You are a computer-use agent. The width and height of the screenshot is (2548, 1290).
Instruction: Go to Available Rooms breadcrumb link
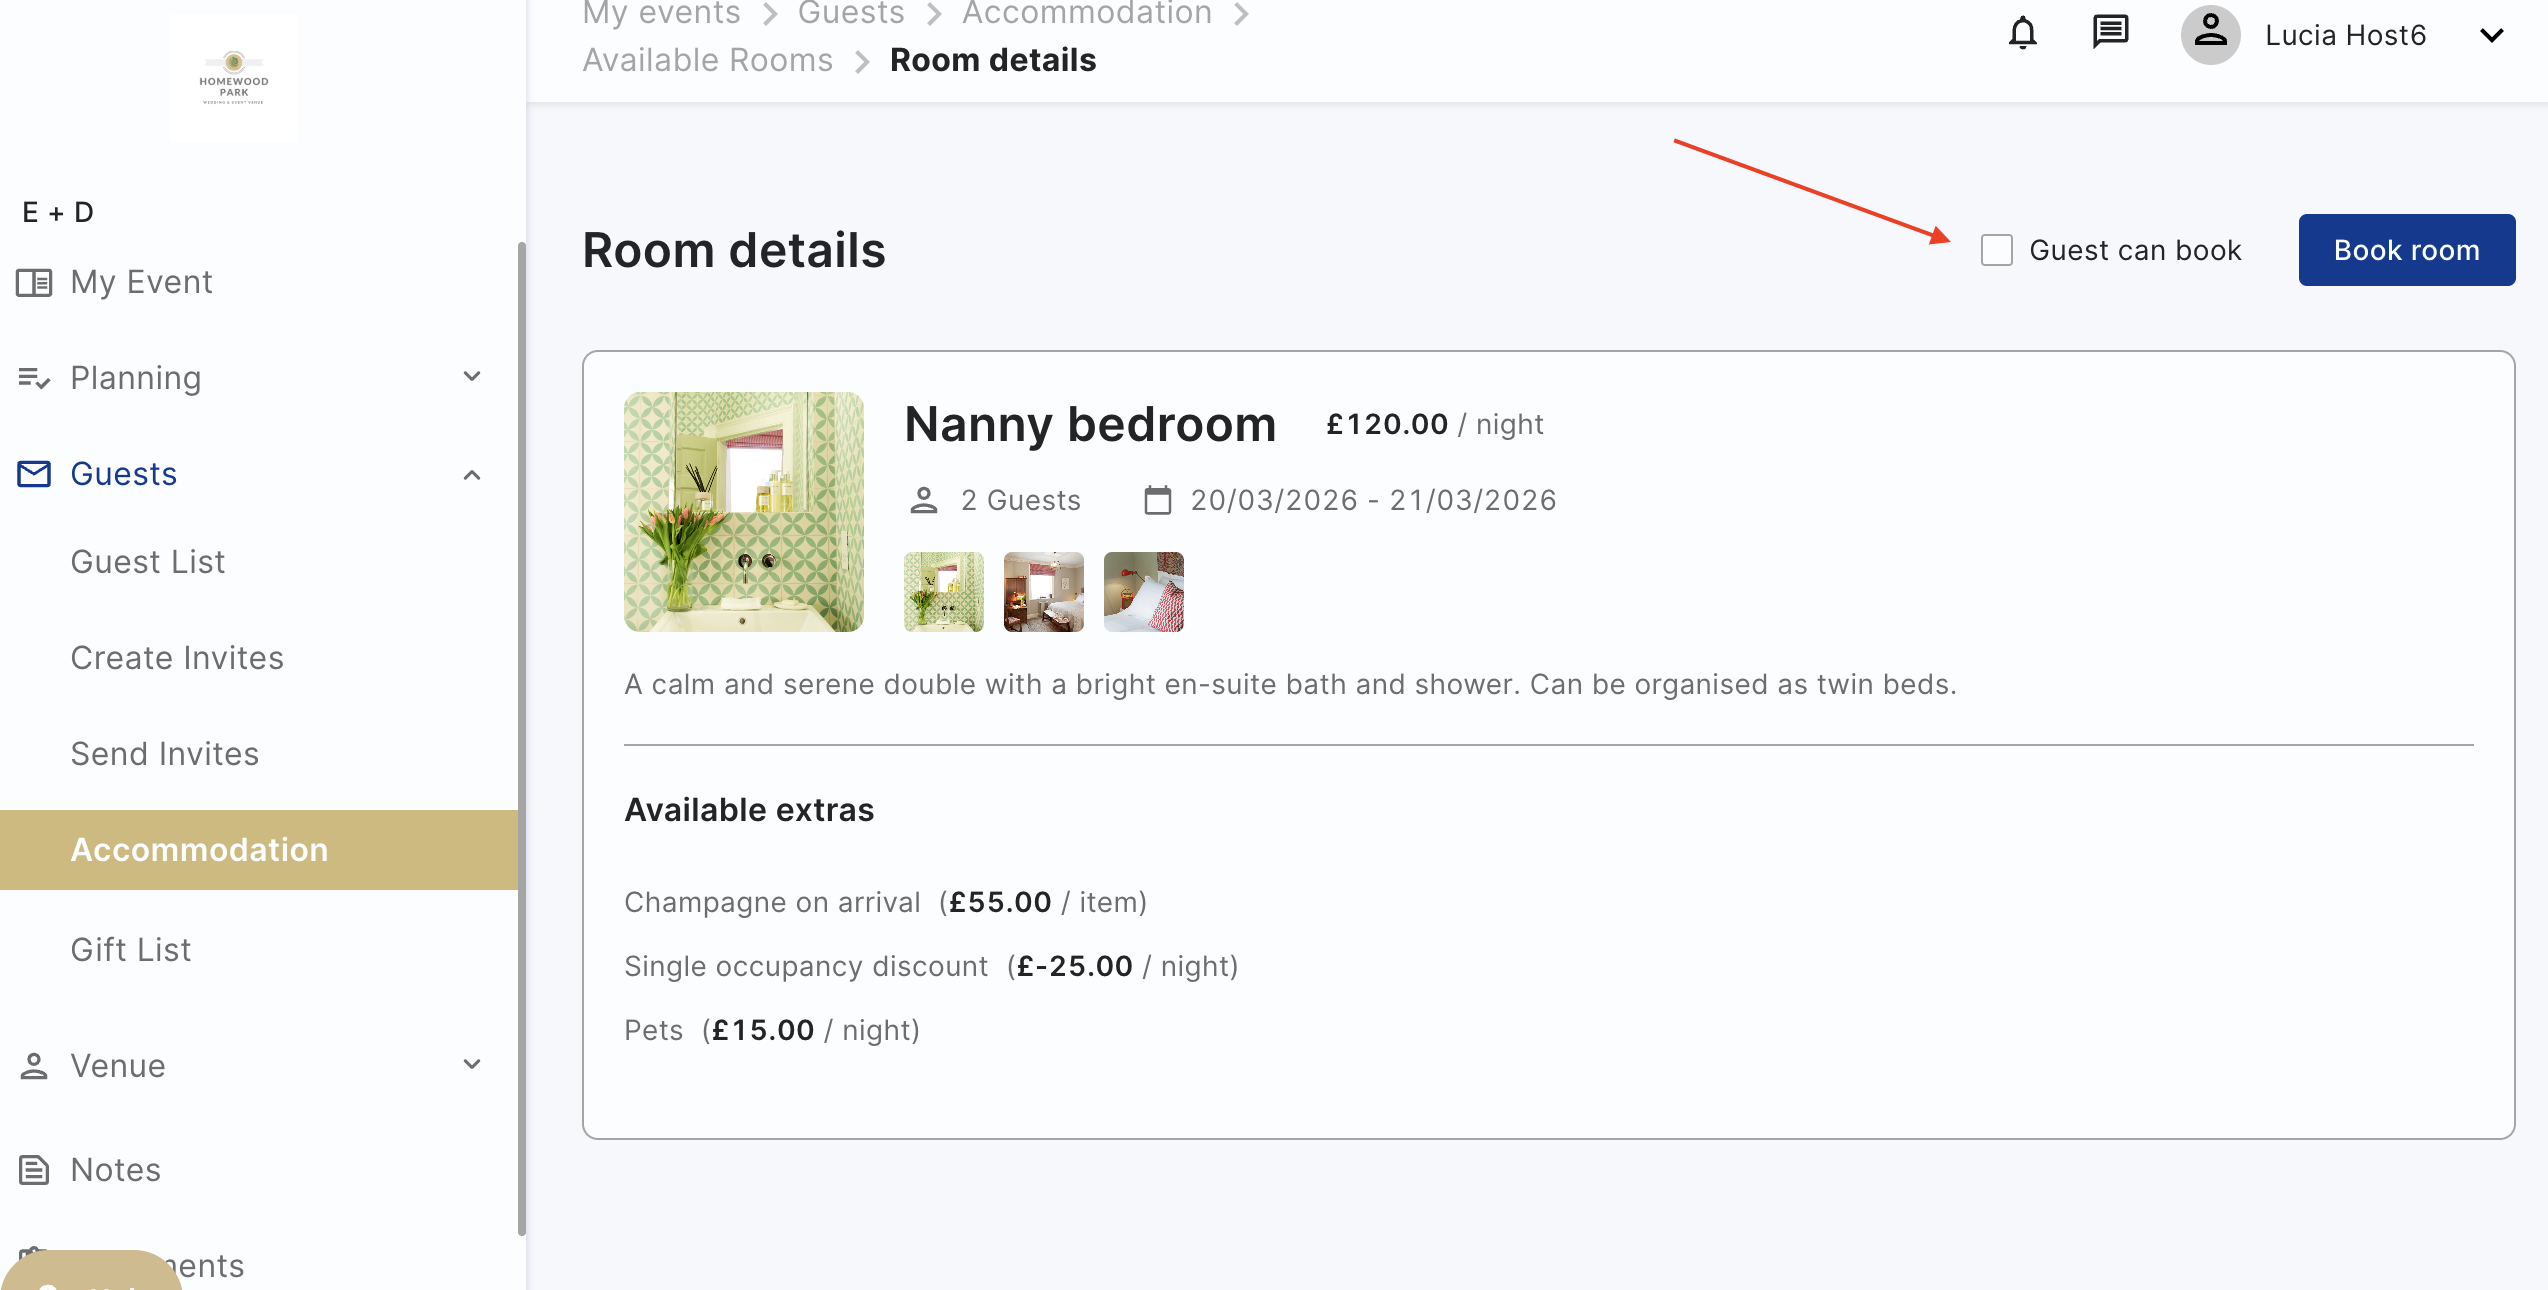point(708,60)
